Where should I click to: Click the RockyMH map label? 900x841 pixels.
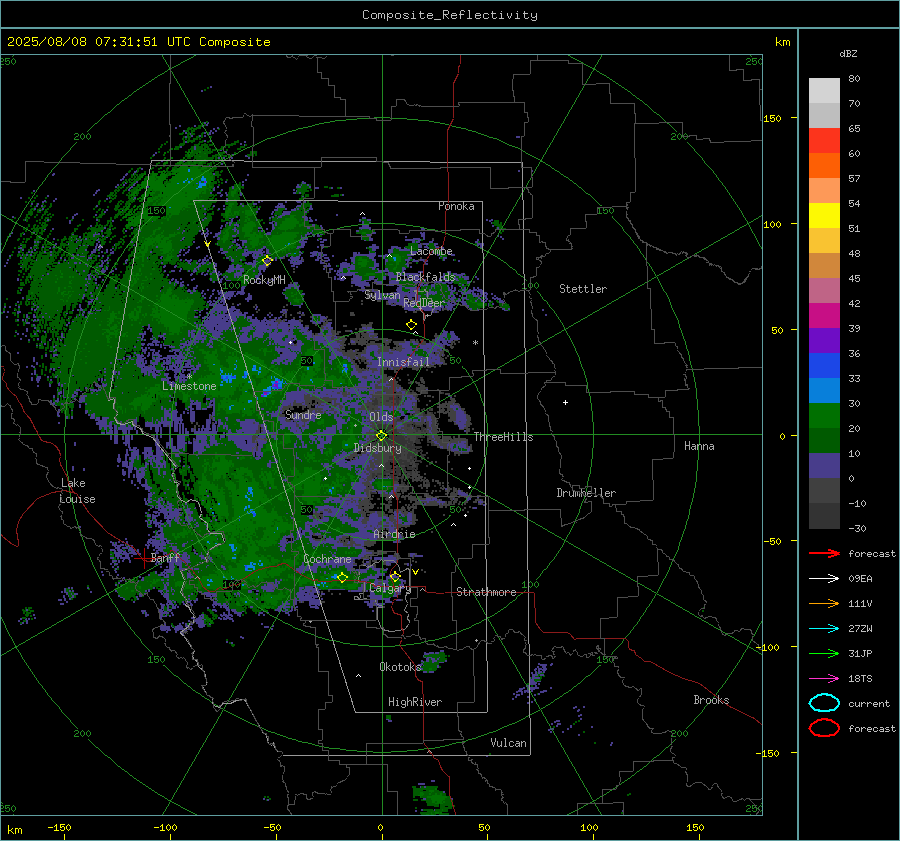(264, 280)
